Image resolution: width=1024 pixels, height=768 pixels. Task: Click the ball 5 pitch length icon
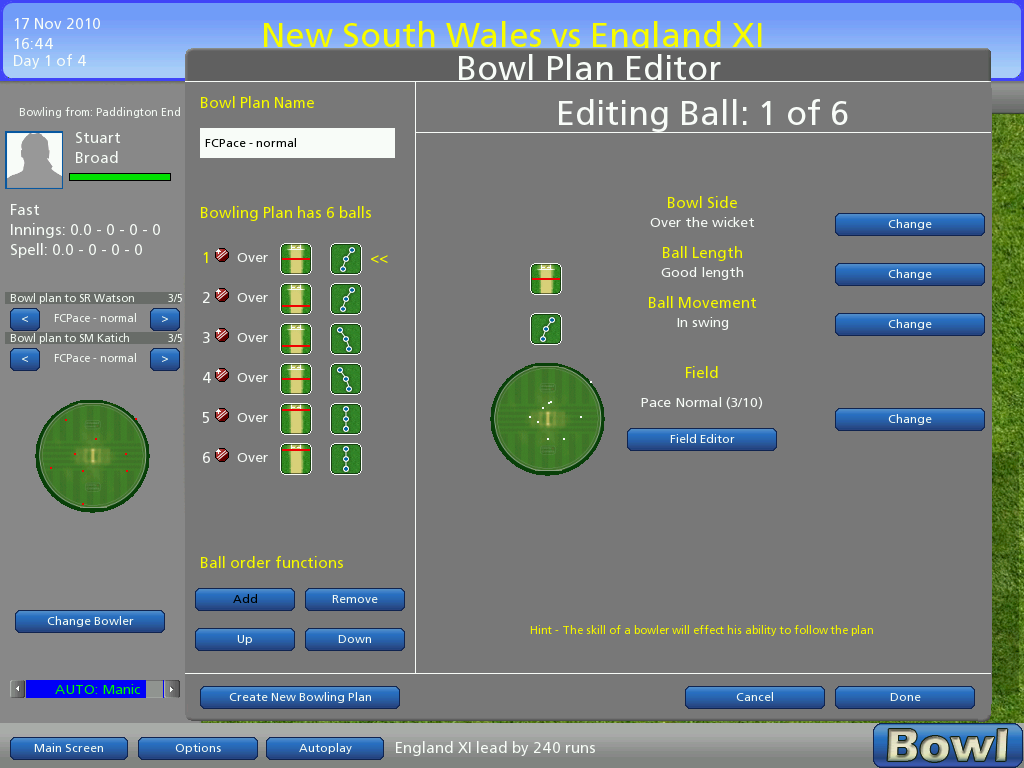296,419
